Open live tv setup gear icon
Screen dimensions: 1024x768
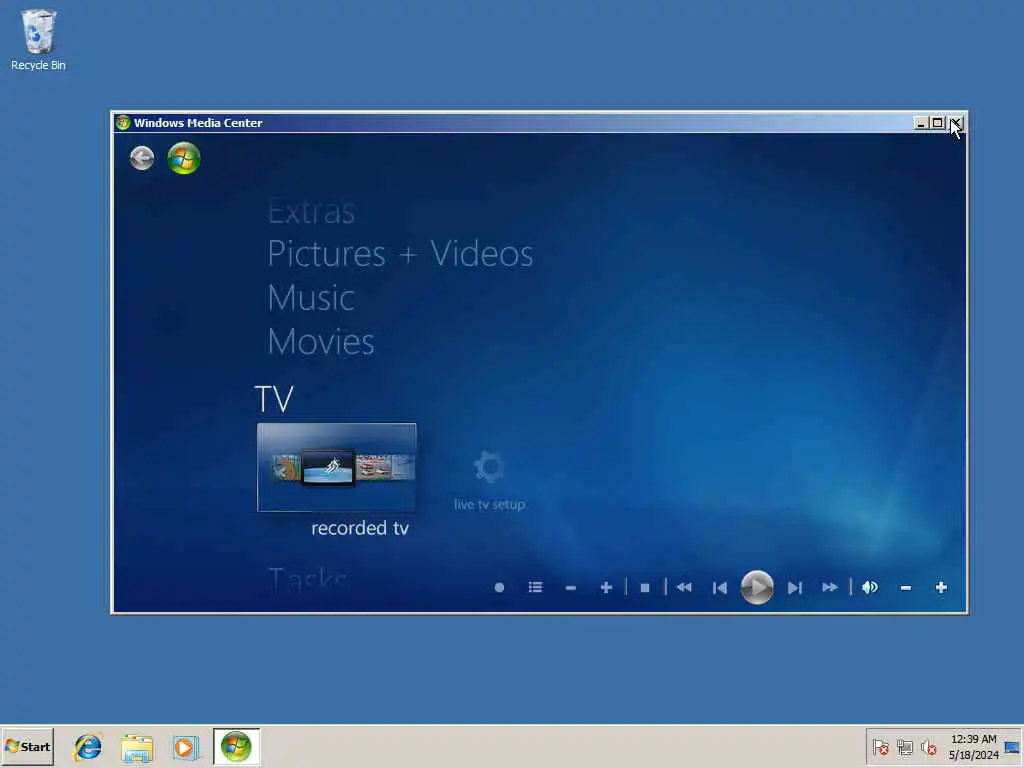[x=488, y=468]
